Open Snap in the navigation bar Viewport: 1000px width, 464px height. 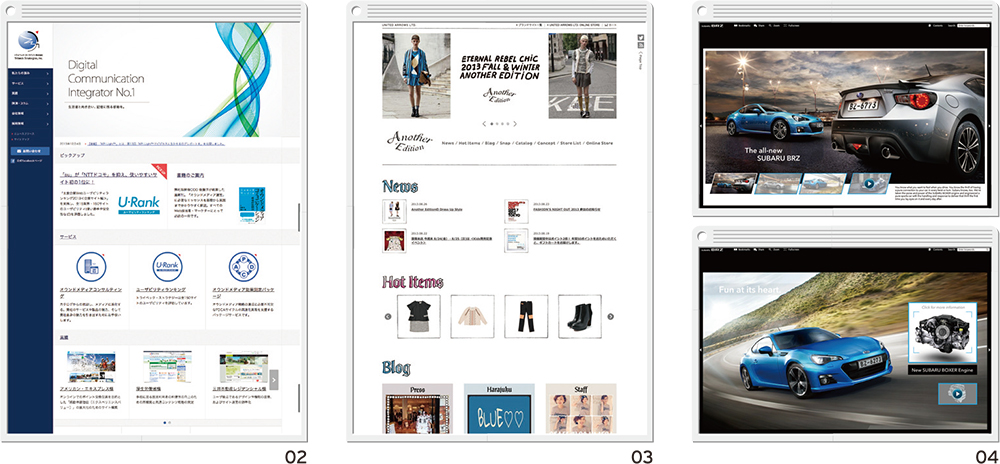(506, 143)
